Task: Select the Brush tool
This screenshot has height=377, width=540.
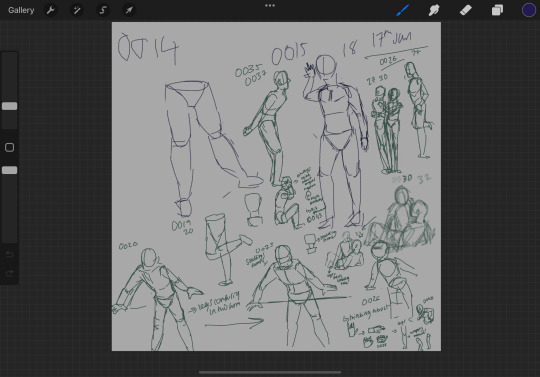Action: pyautogui.click(x=402, y=10)
